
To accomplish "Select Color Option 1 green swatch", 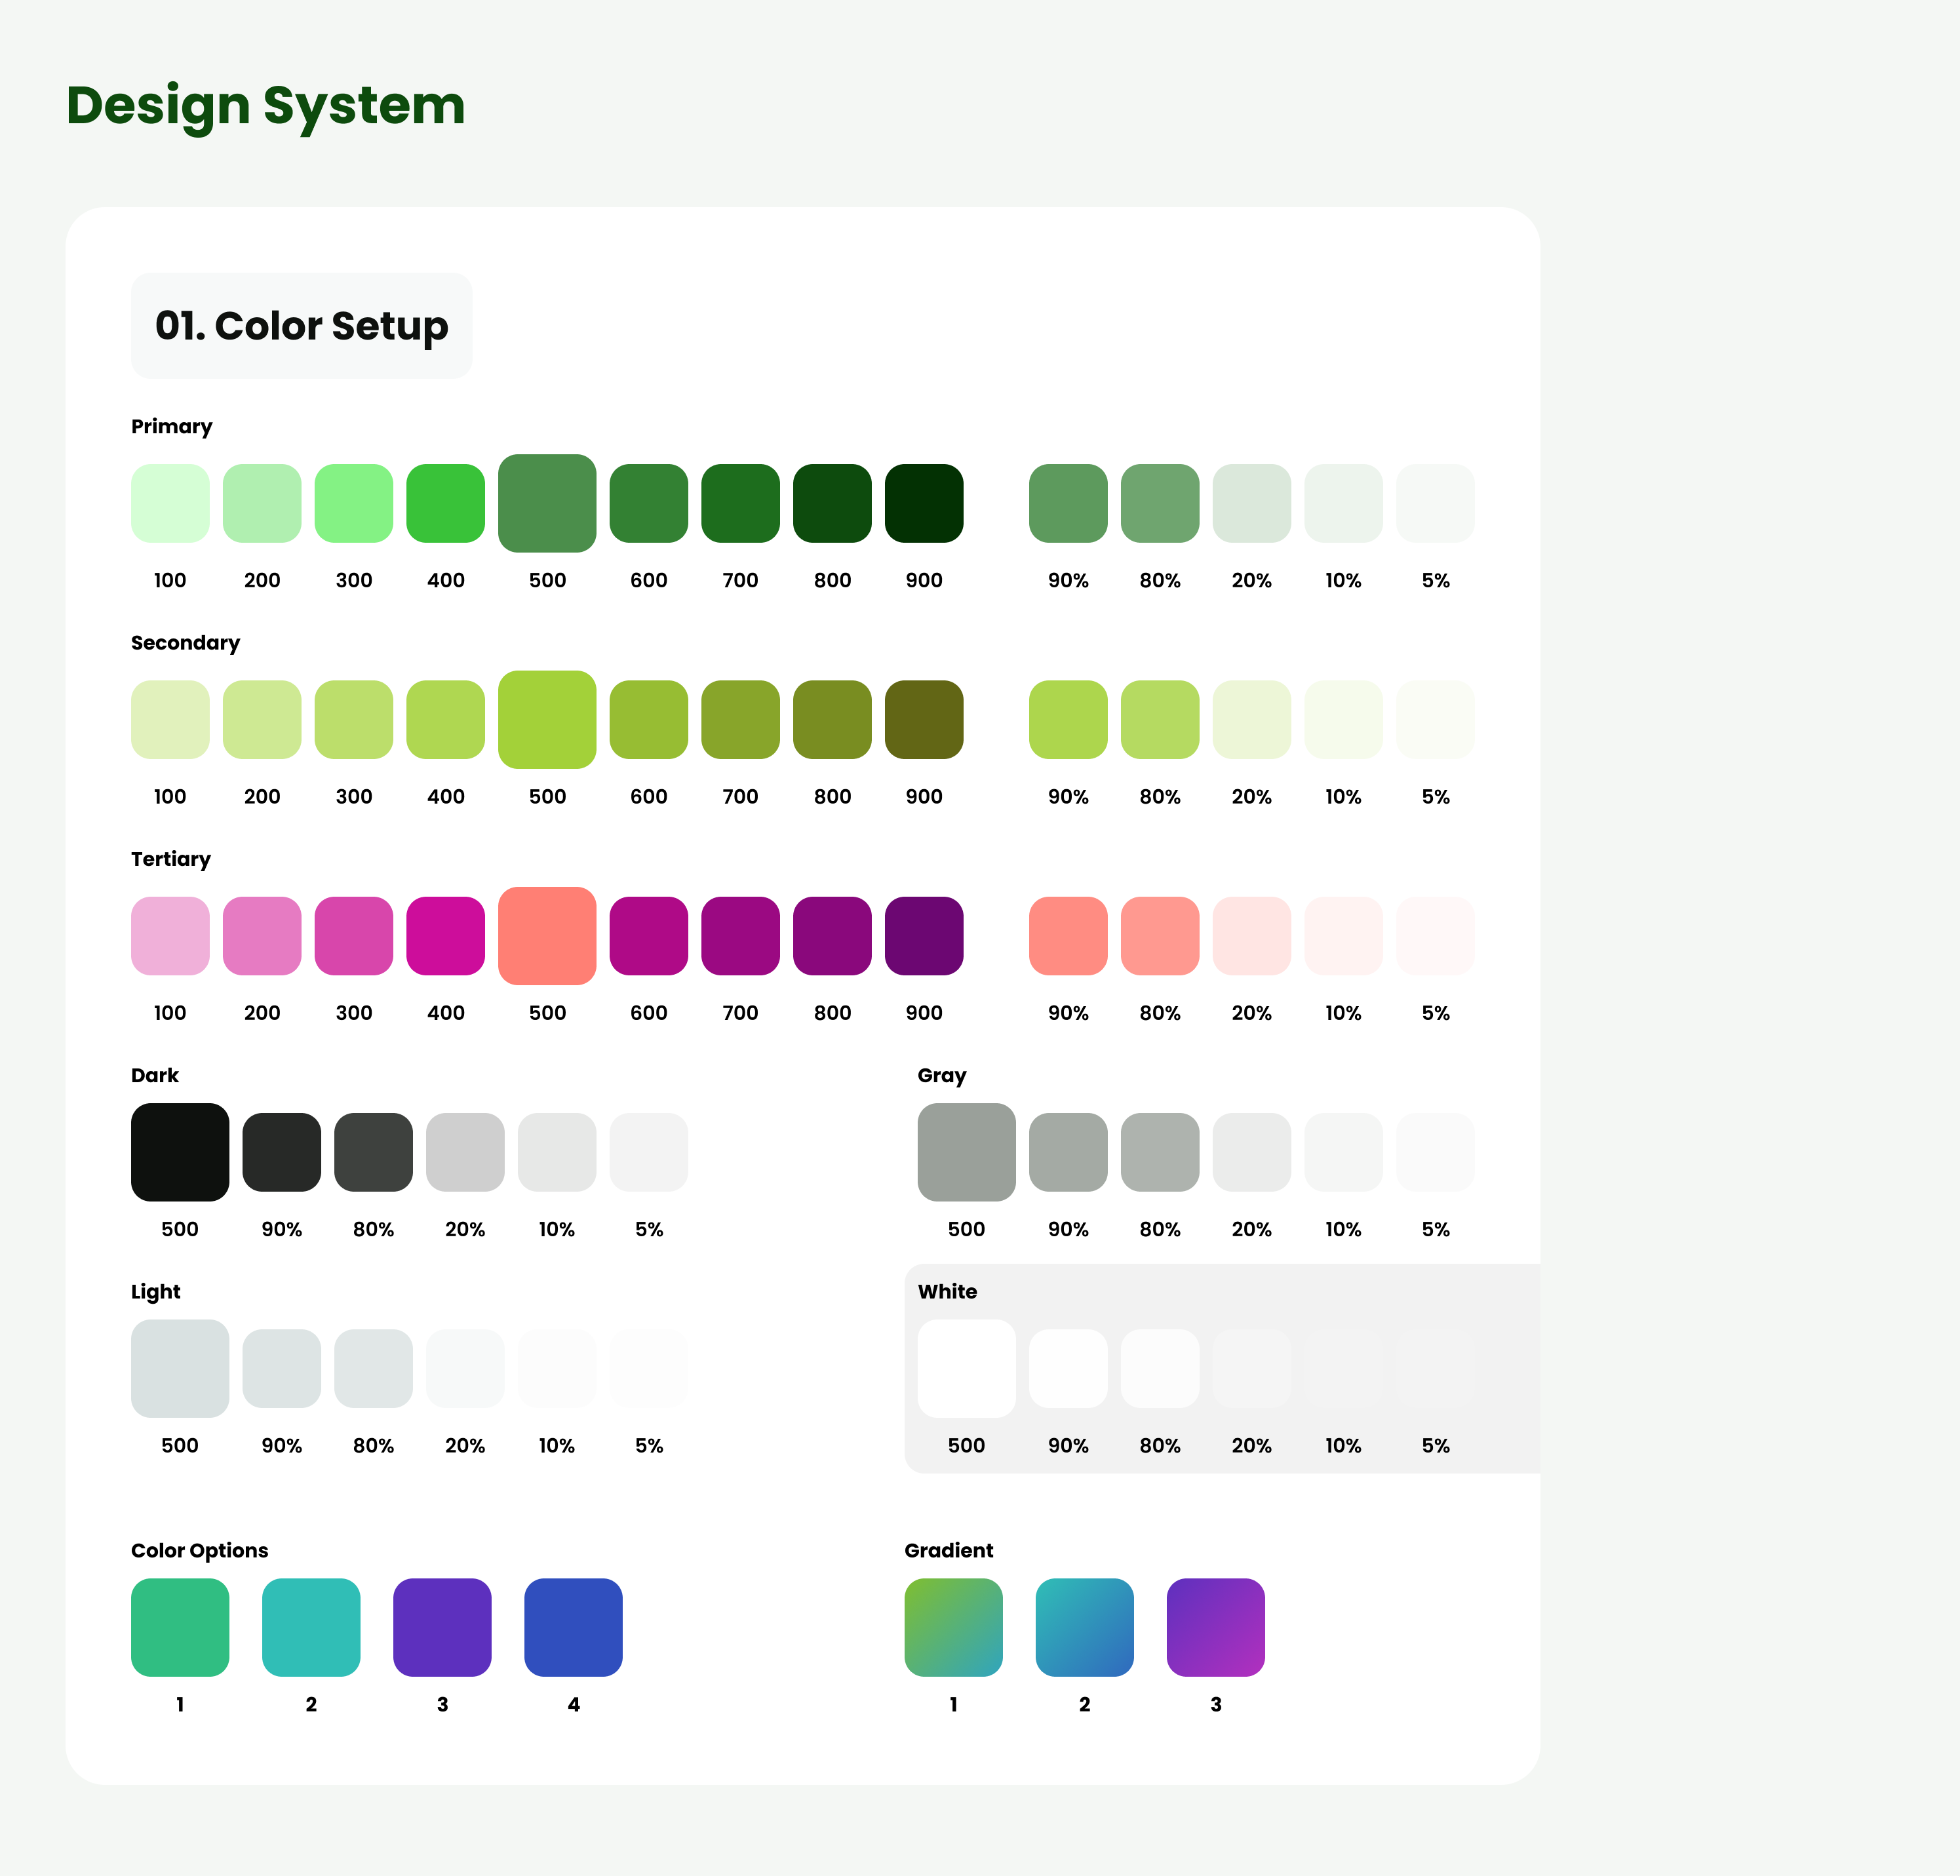I will [x=180, y=1628].
